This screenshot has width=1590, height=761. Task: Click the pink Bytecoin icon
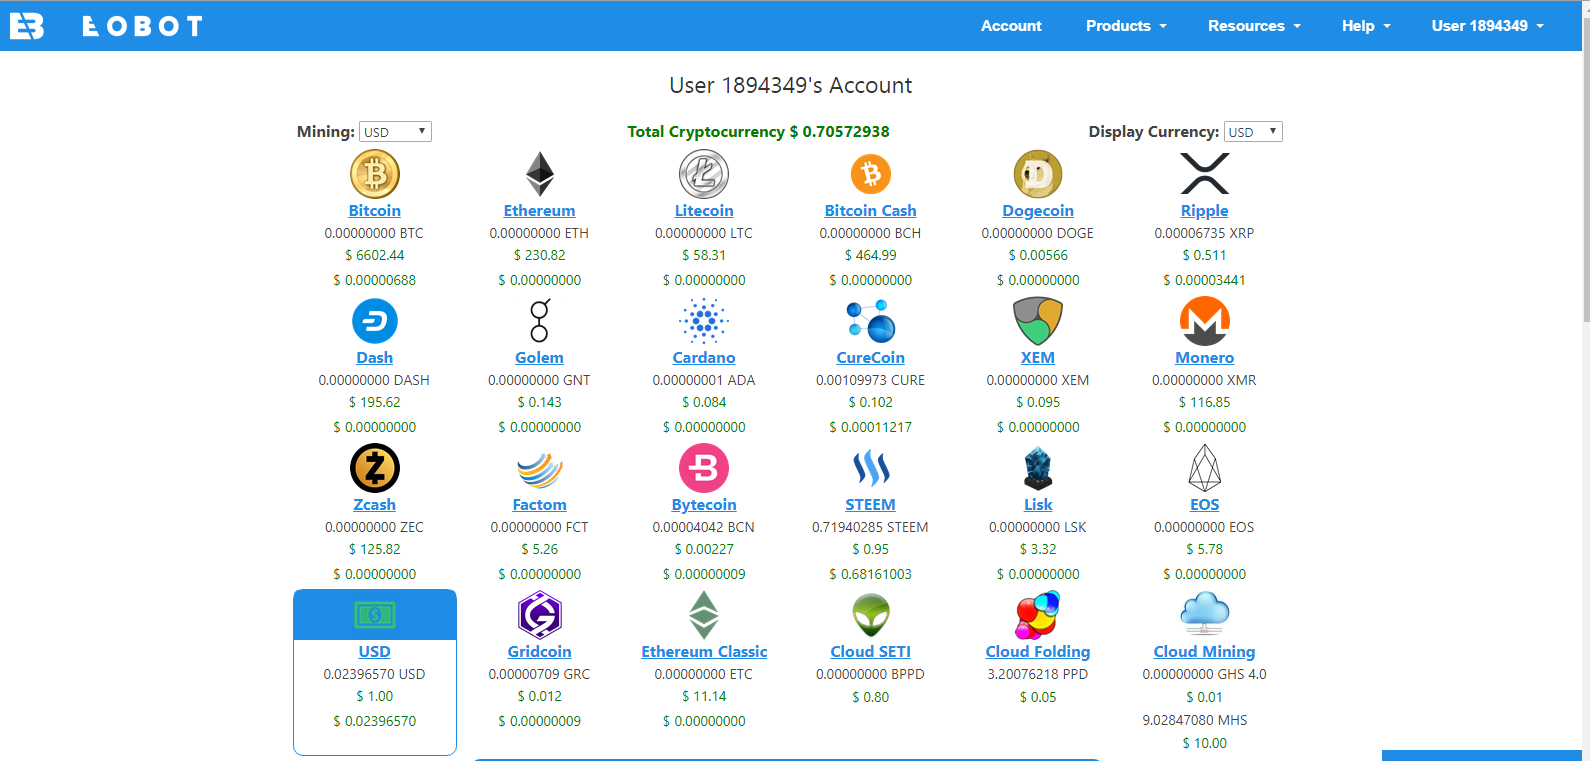(x=704, y=468)
